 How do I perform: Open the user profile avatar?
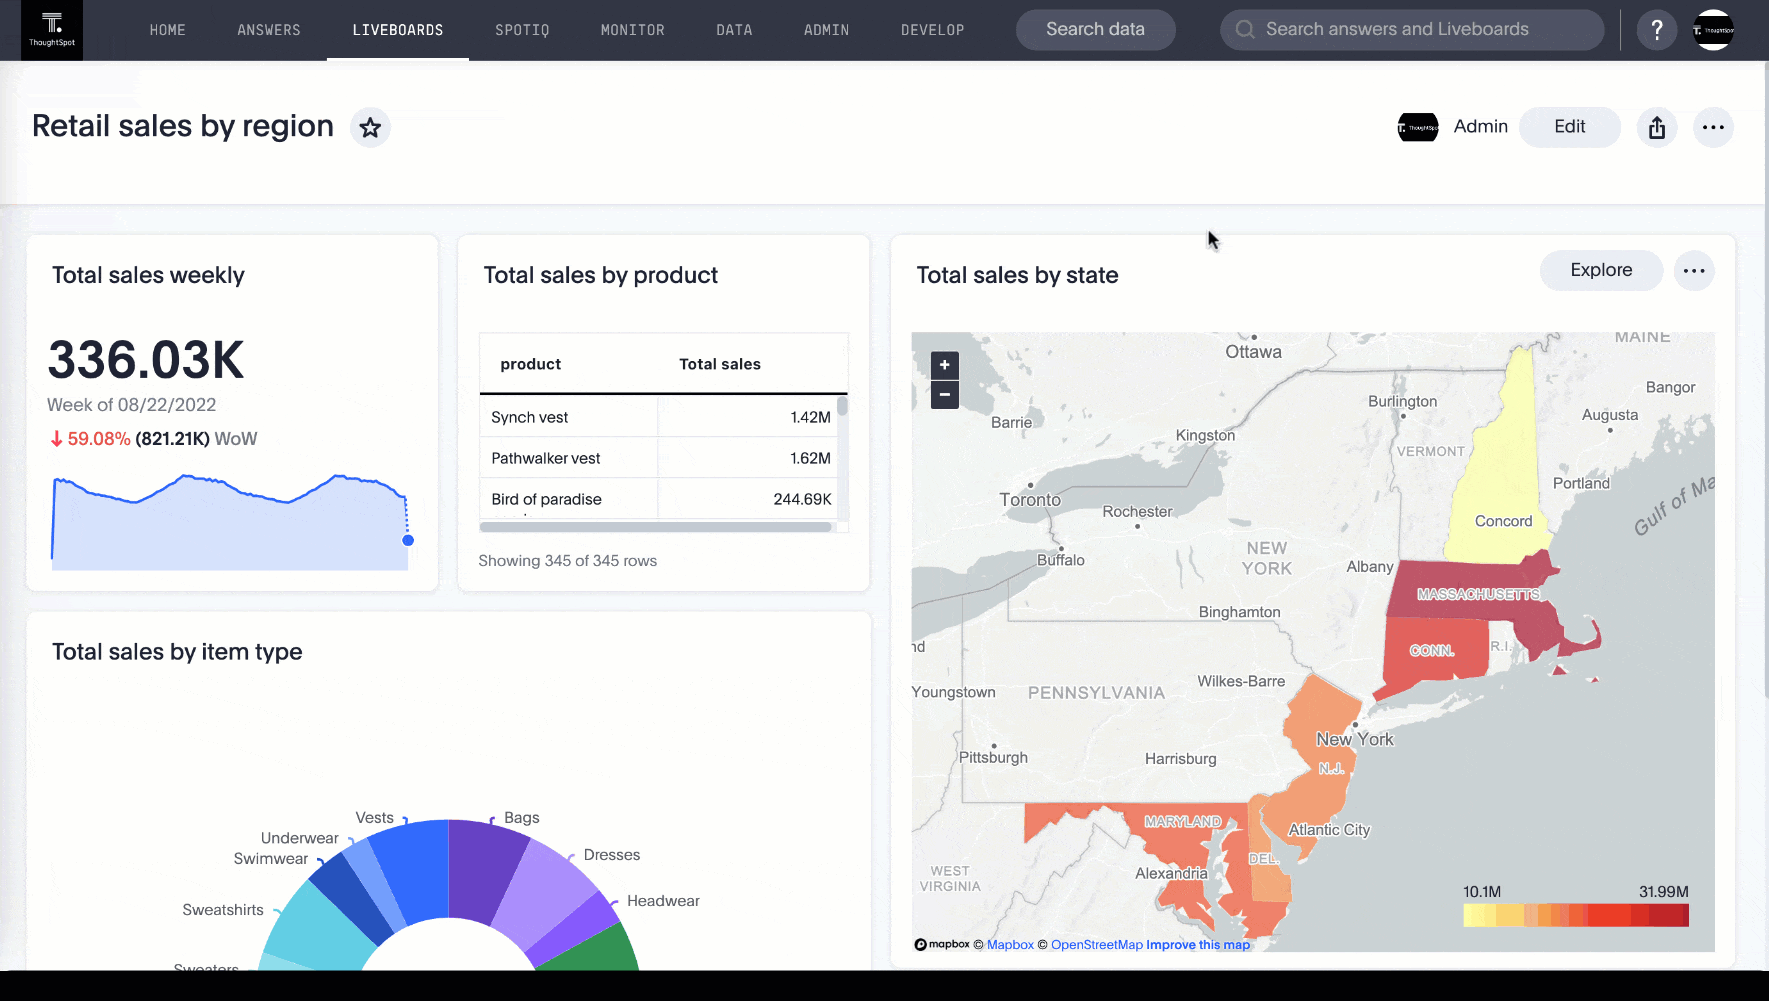(1713, 30)
